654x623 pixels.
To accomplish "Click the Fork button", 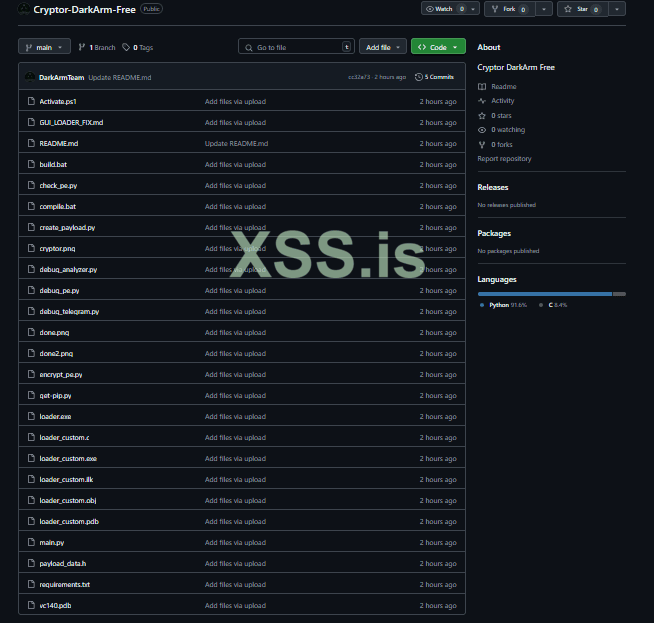I will click(x=510, y=9).
